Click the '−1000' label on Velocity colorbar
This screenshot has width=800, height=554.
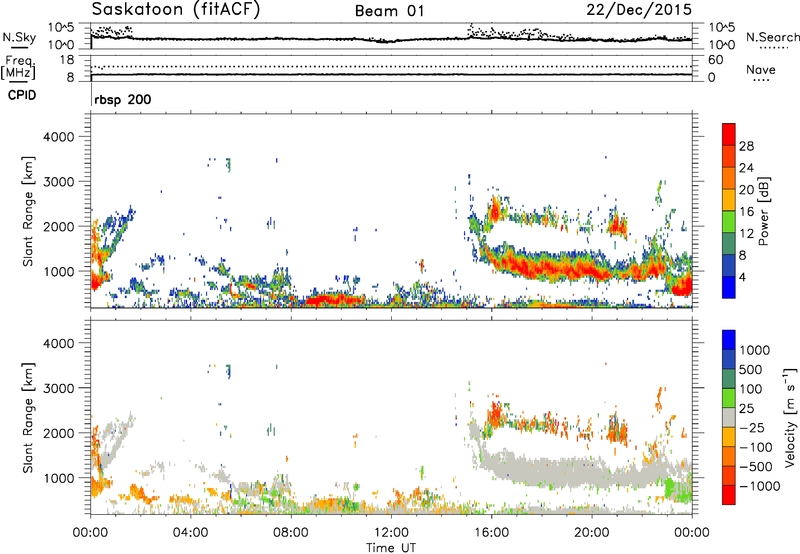pyautogui.click(x=760, y=486)
